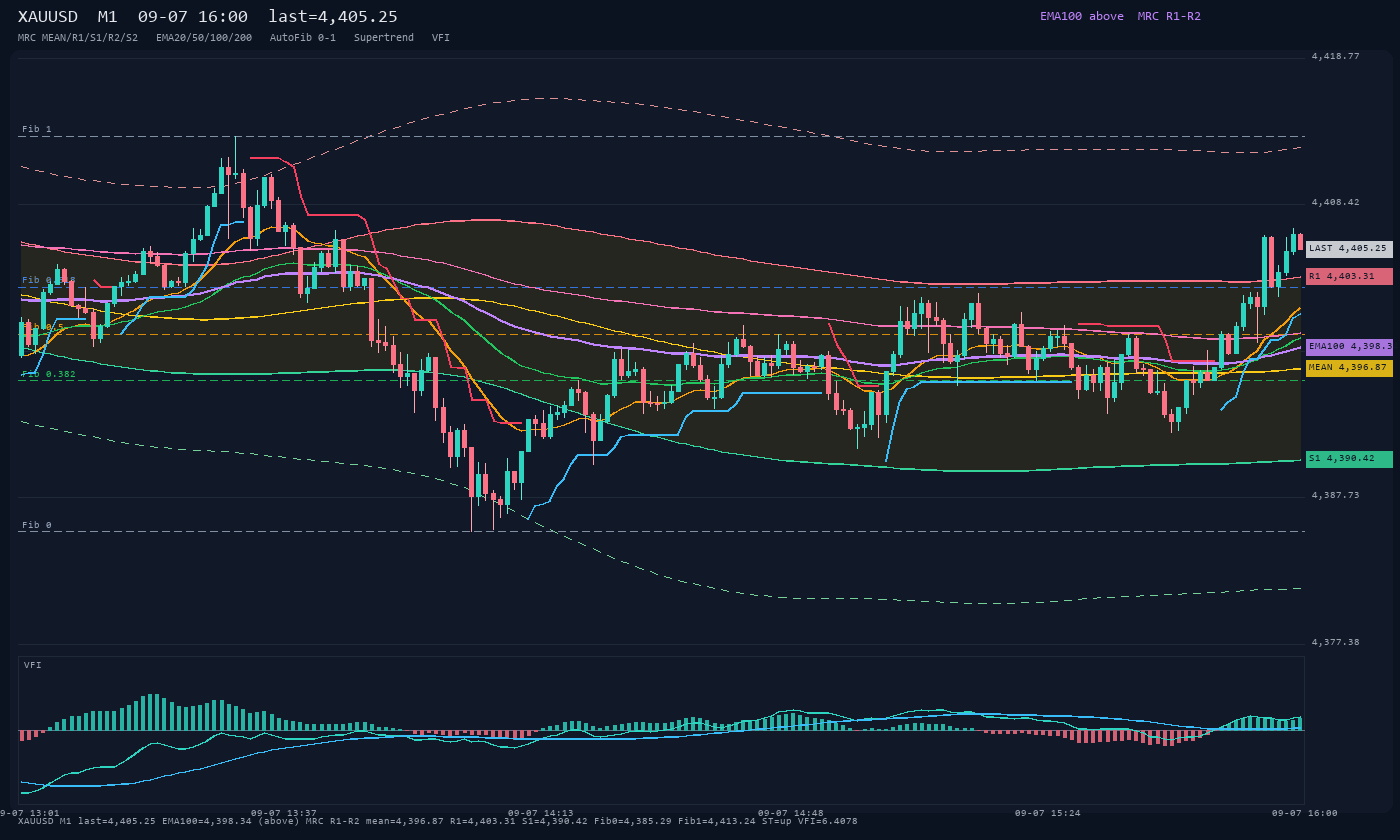Select the 4,387.73 price axis value
The image size is (1400, 840).
[x=1336, y=495]
